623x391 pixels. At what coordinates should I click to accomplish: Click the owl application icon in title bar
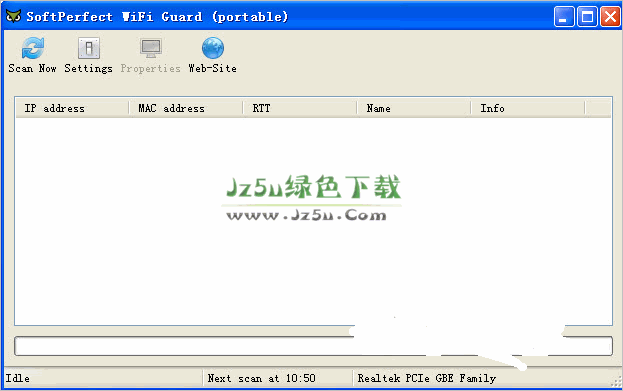[13, 16]
